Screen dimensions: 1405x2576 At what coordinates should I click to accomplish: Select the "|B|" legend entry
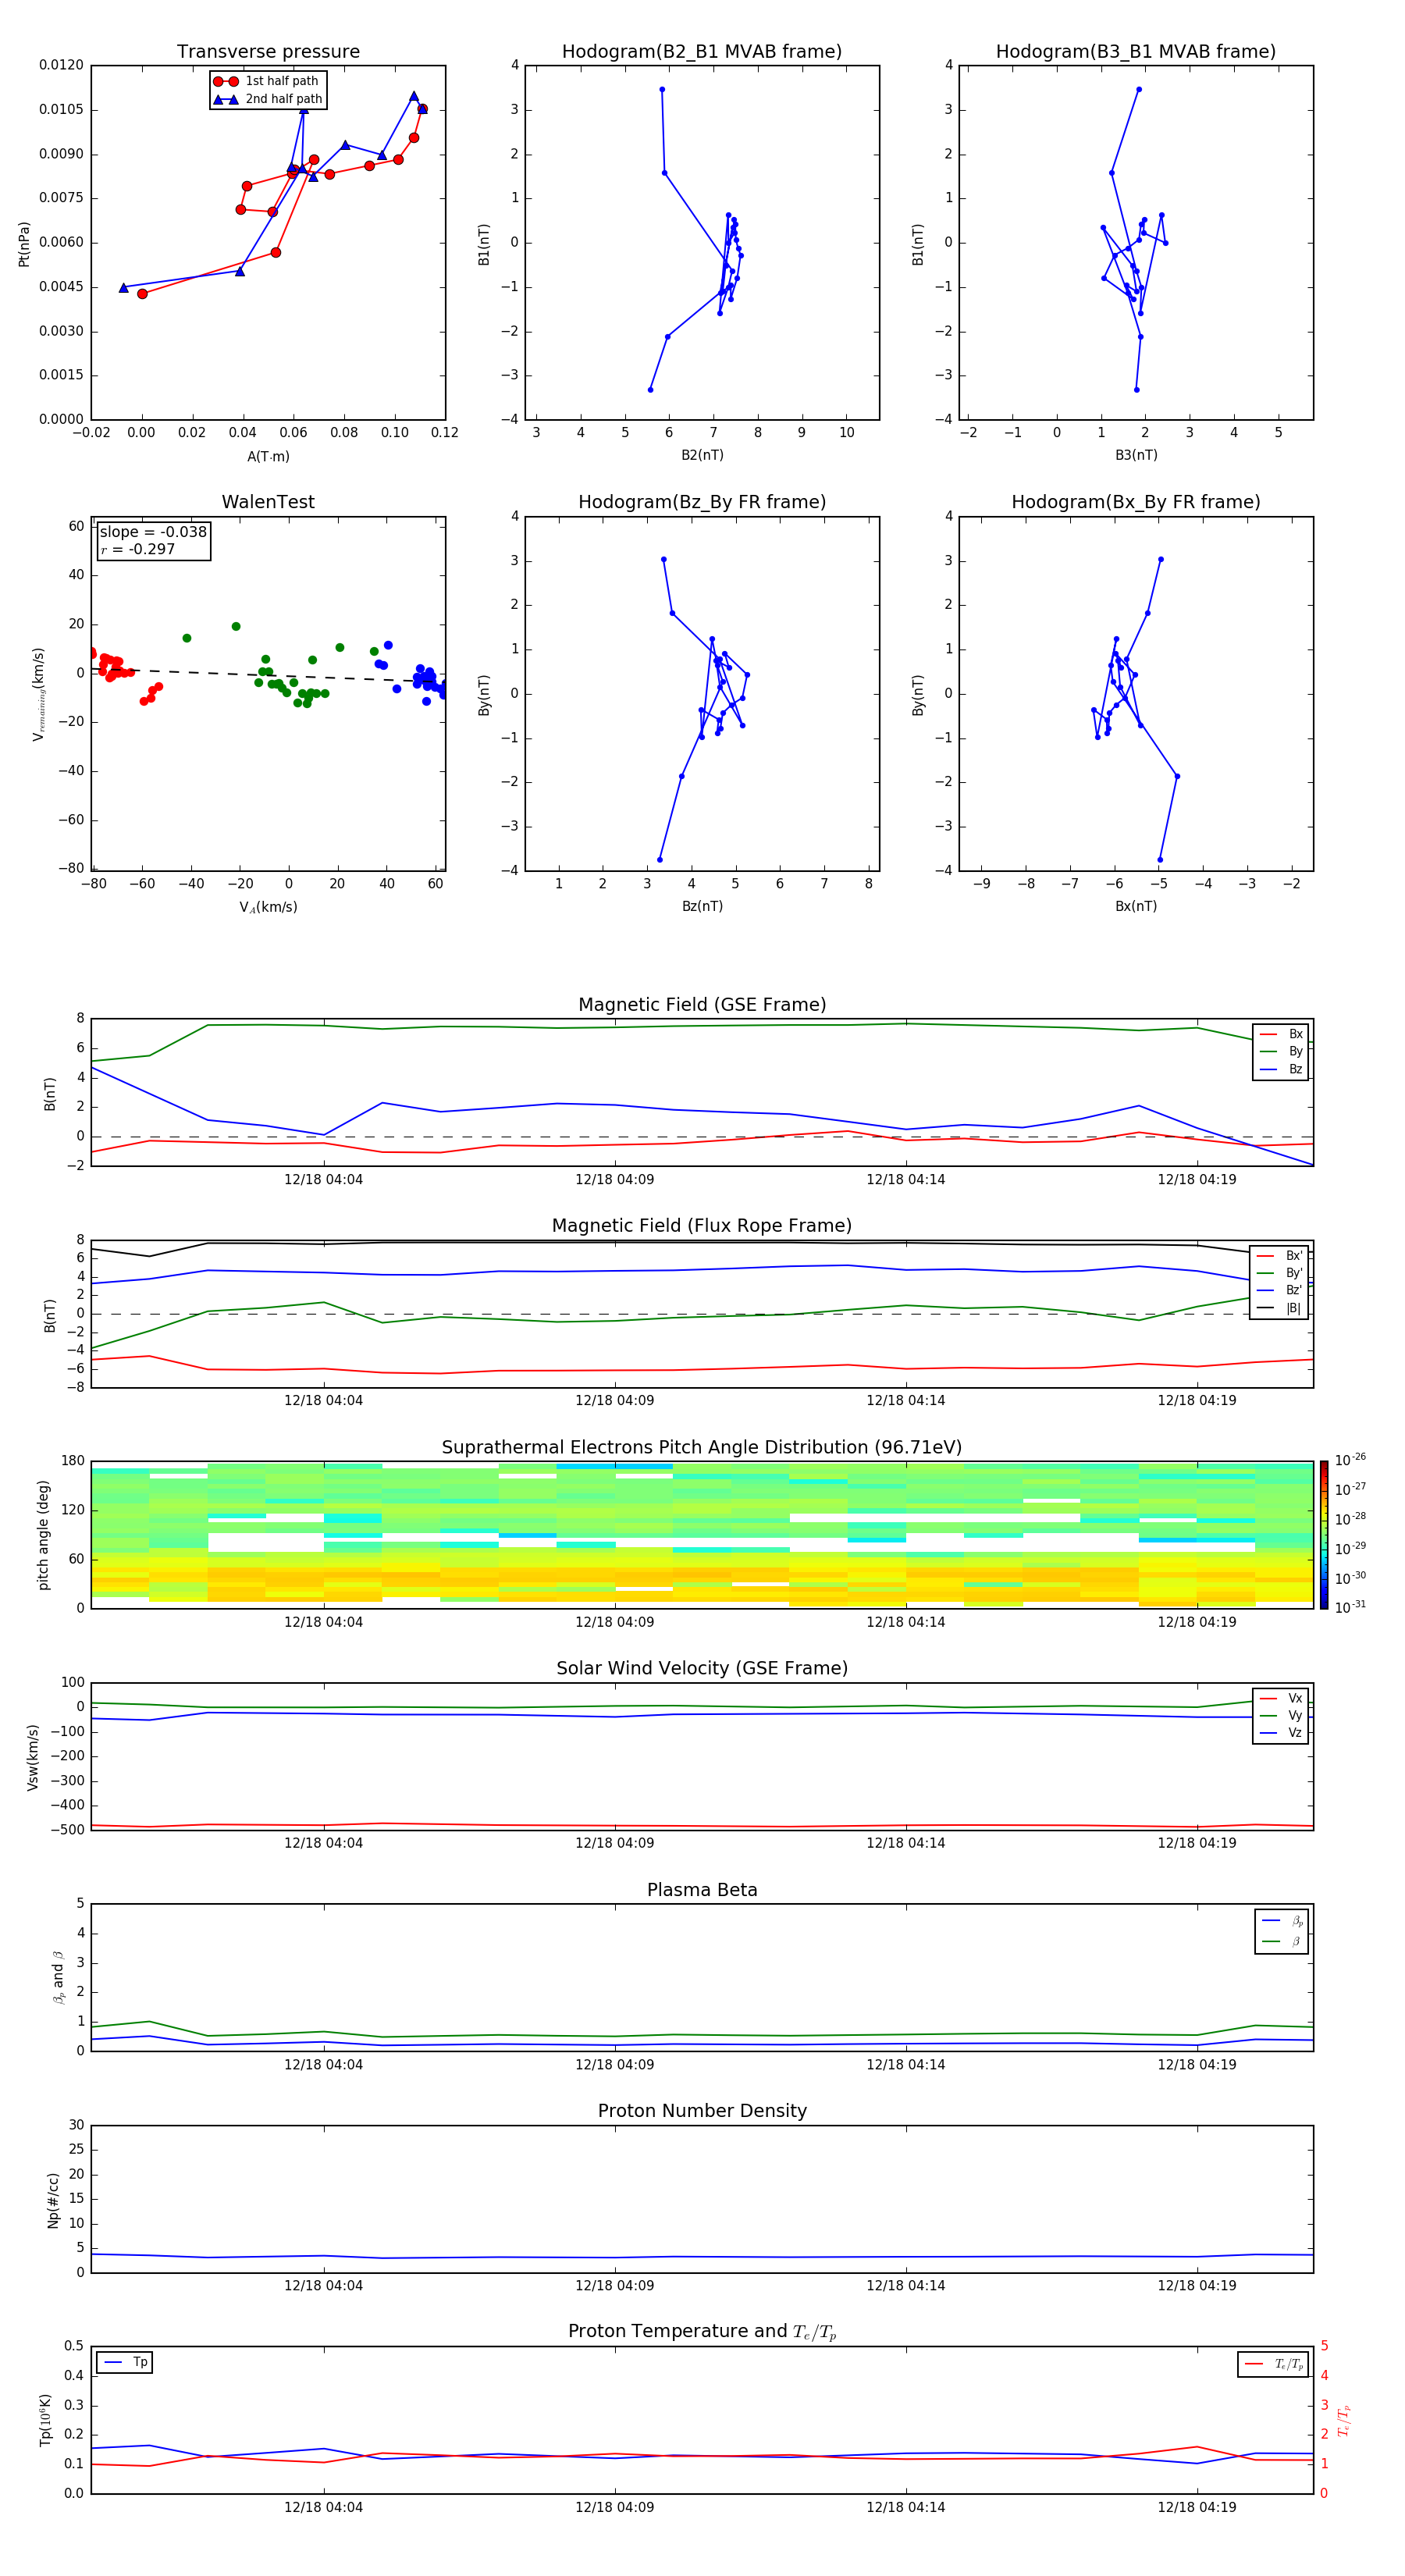1280,1308
